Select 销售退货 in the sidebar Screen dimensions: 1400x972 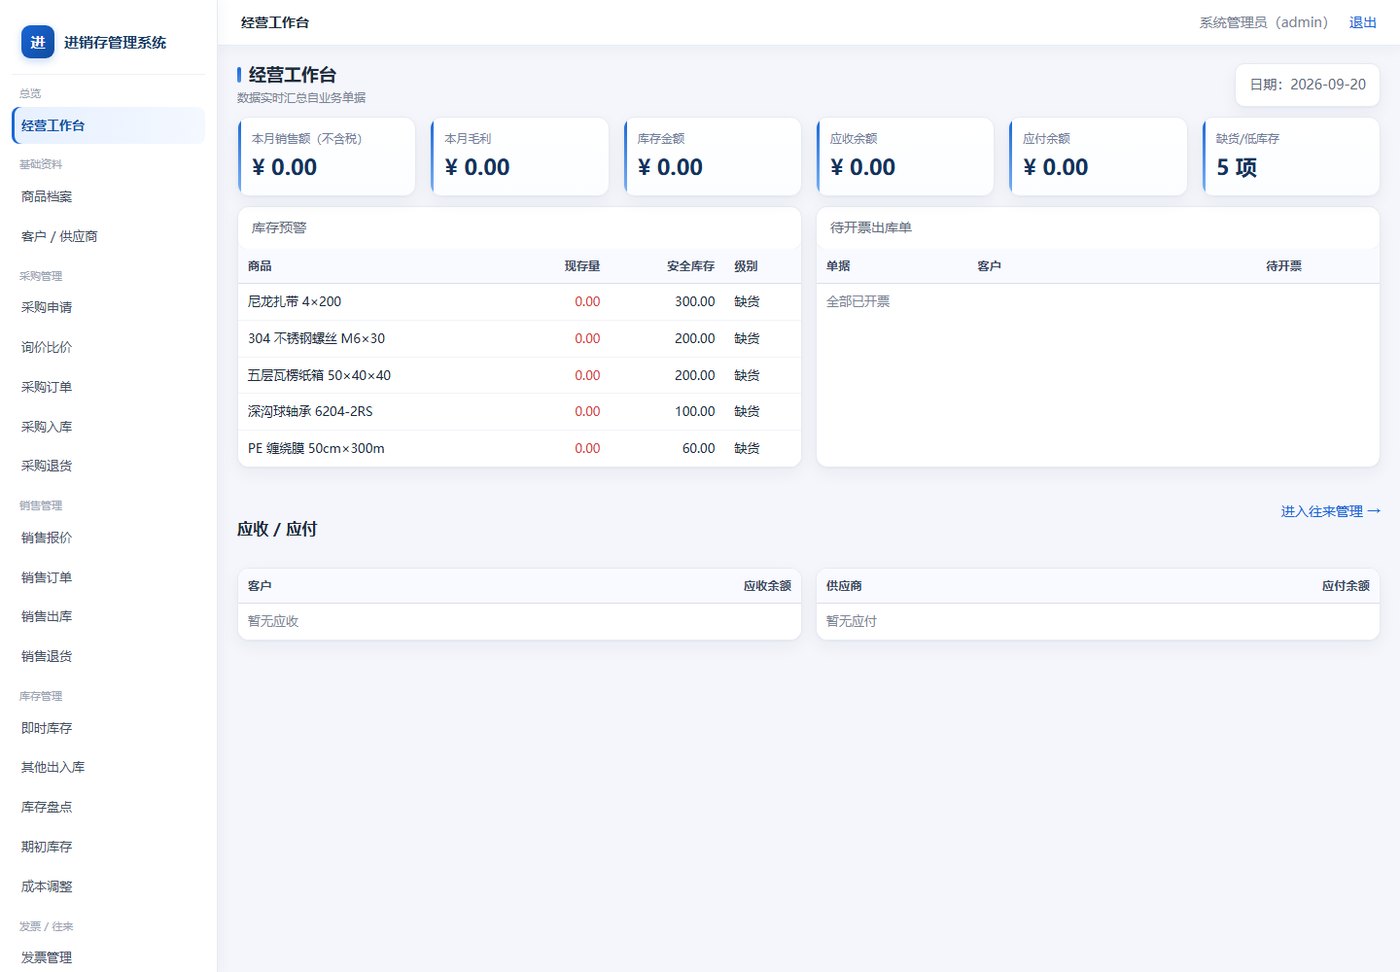[108, 657]
